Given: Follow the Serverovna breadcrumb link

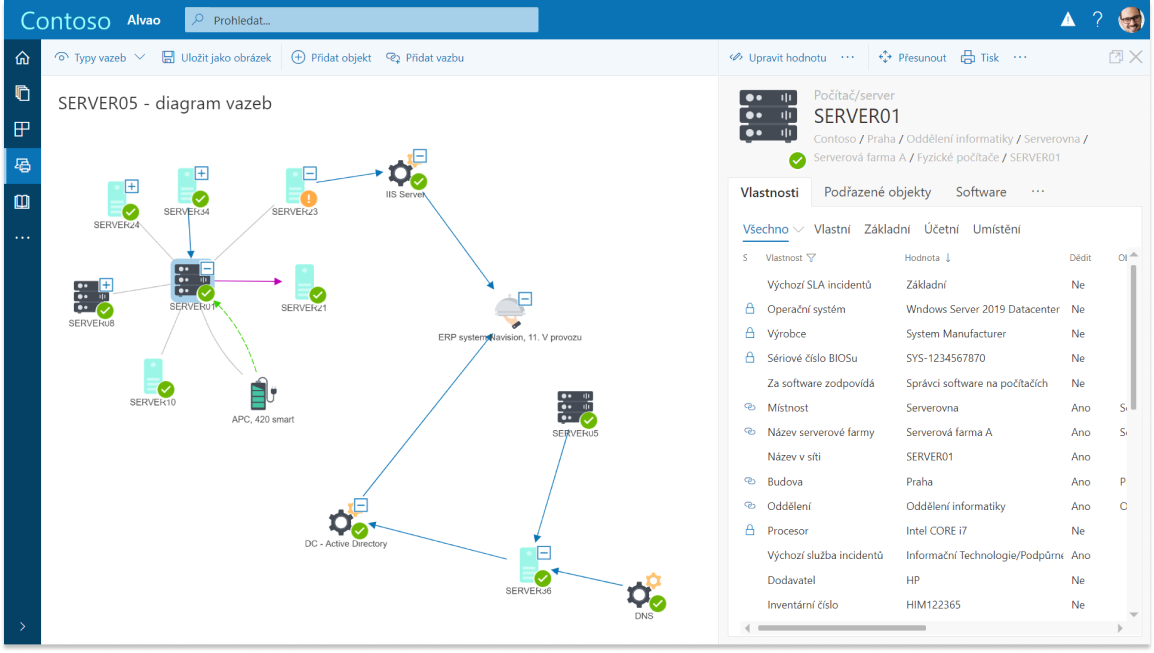Looking at the screenshot, I should click(1052, 139).
